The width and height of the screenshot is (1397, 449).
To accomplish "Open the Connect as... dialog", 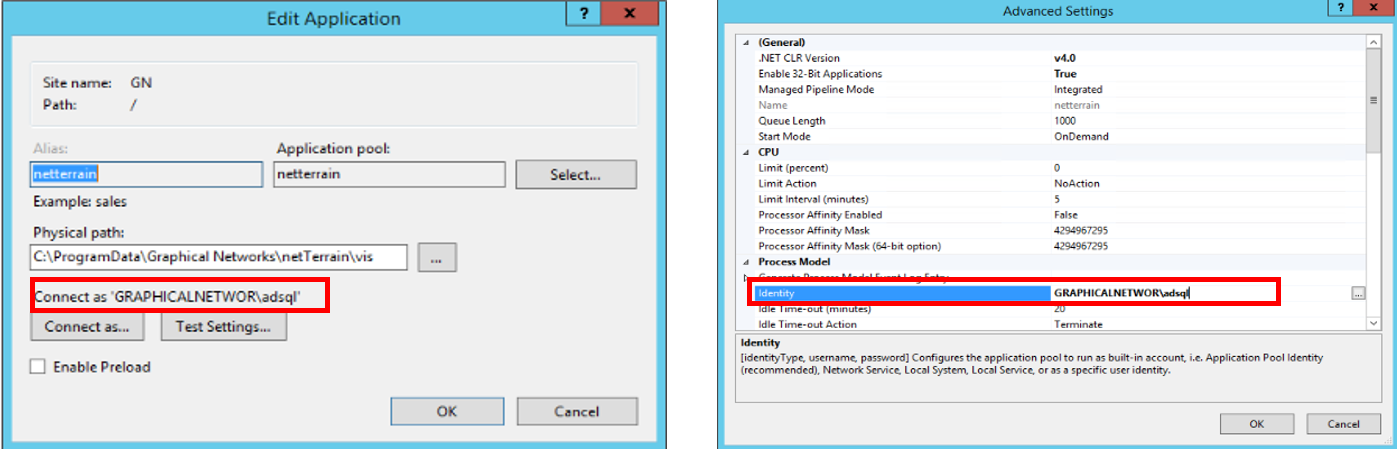I will click(87, 326).
